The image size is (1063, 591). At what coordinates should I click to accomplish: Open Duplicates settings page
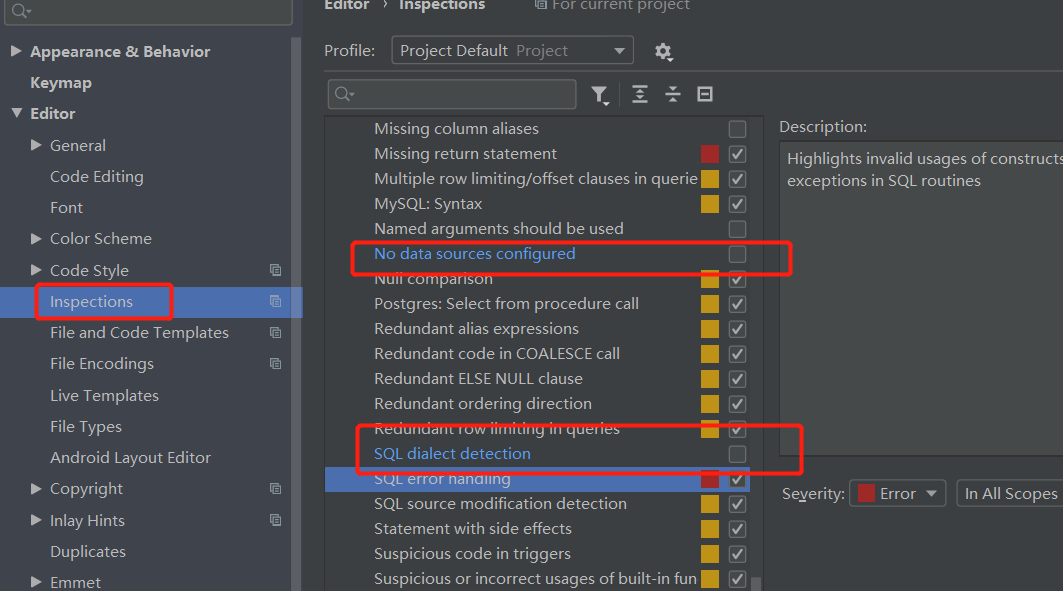[88, 552]
